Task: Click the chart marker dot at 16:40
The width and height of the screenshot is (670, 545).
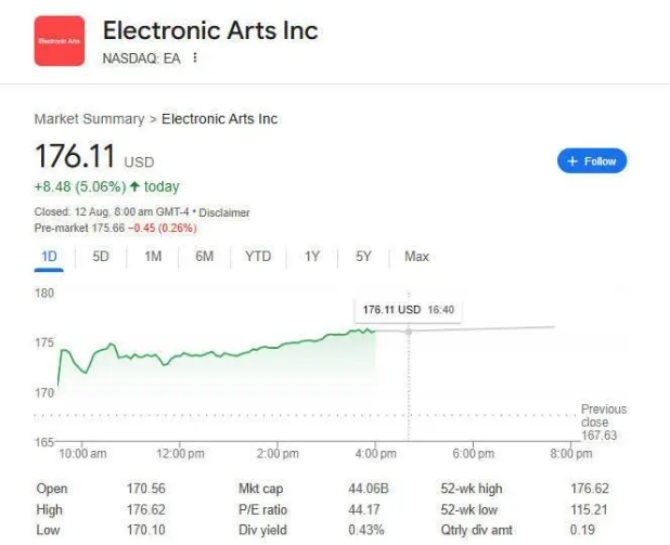Action: 408,331
